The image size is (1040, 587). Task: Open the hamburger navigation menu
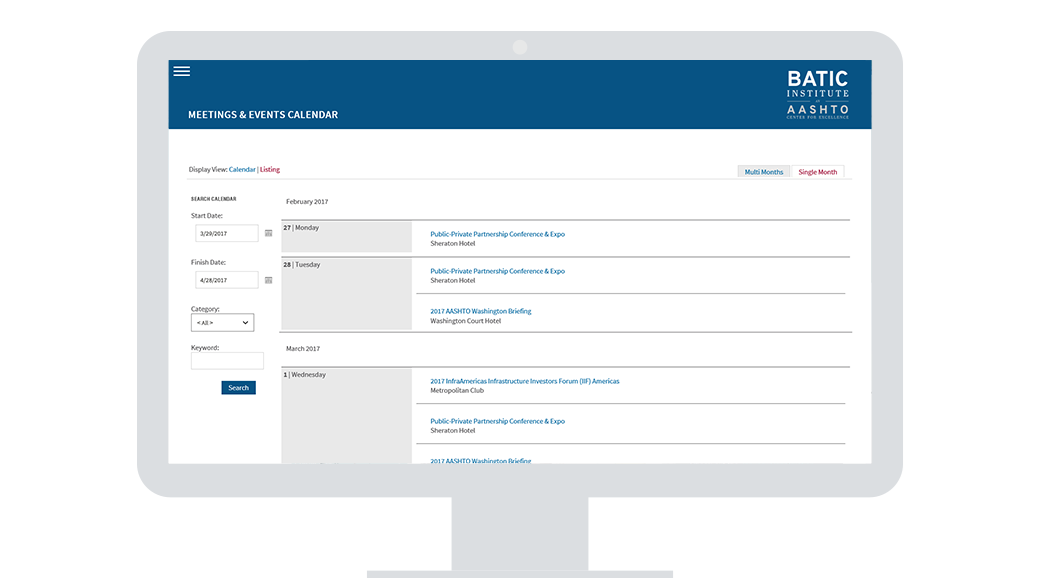(181, 71)
